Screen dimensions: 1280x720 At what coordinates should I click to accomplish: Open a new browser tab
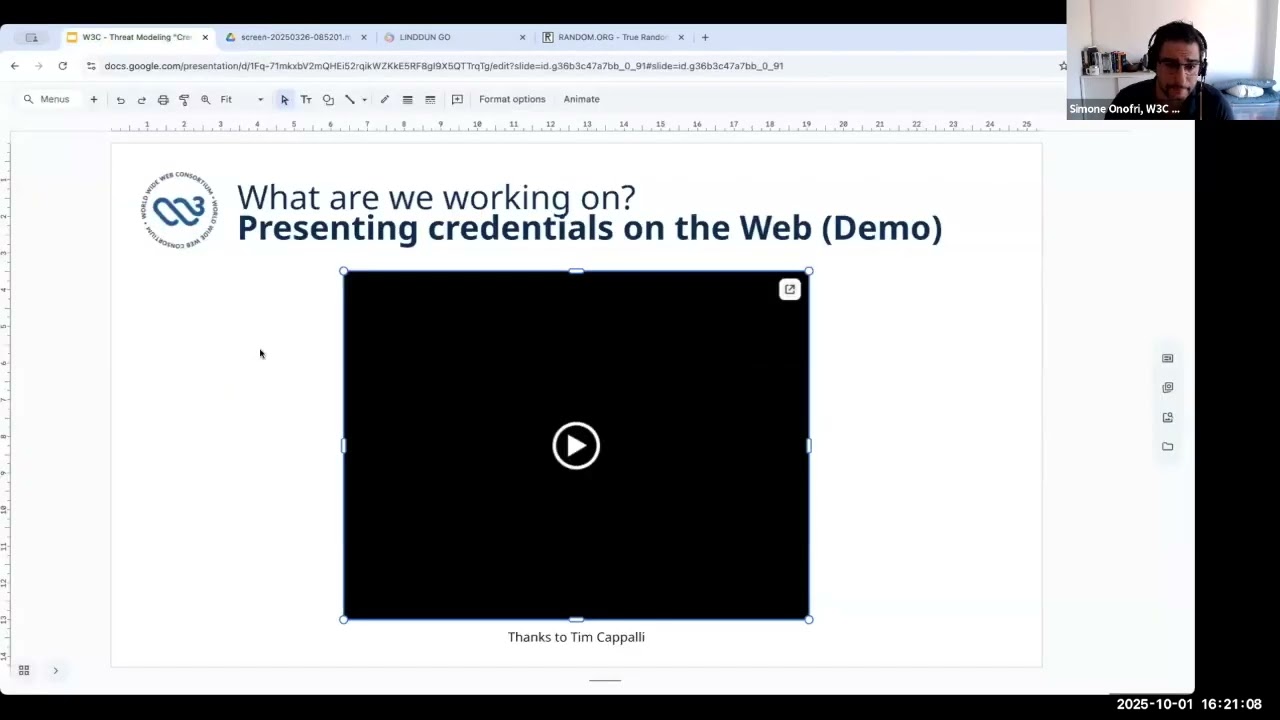click(x=705, y=37)
